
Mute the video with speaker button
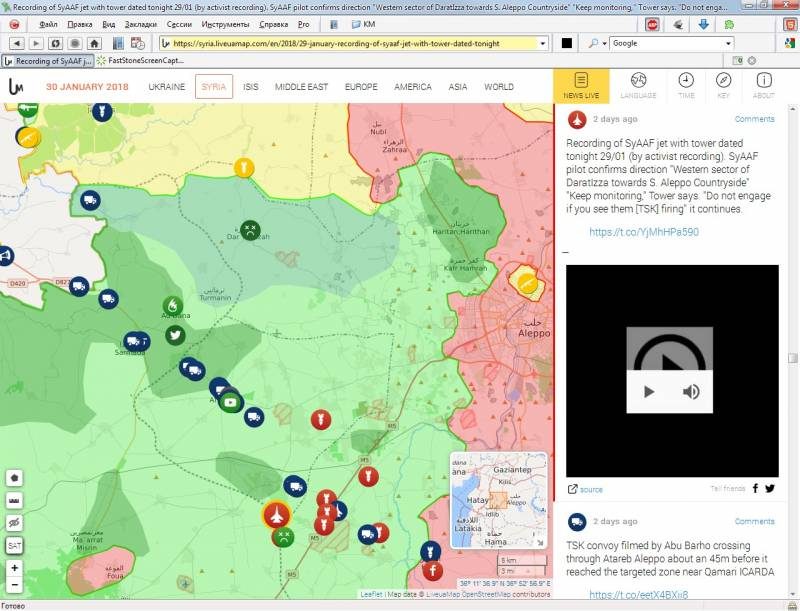tap(691, 392)
